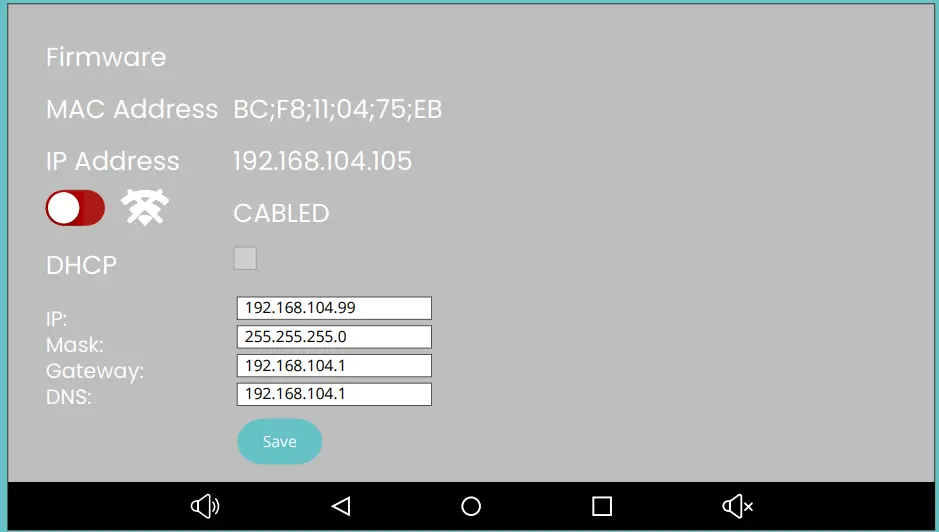This screenshot has height=532, width=939.
Task: Tap the mute speaker icon
Action: [737, 506]
